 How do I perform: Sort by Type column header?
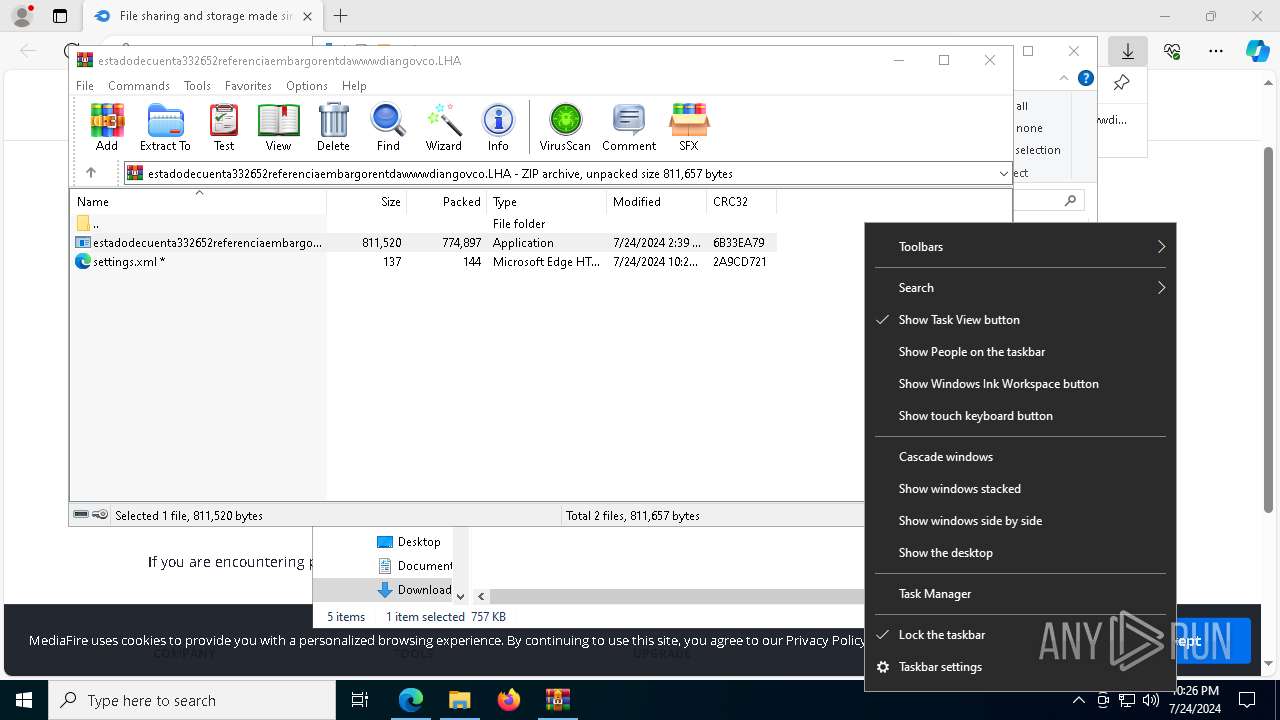tap(546, 202)
